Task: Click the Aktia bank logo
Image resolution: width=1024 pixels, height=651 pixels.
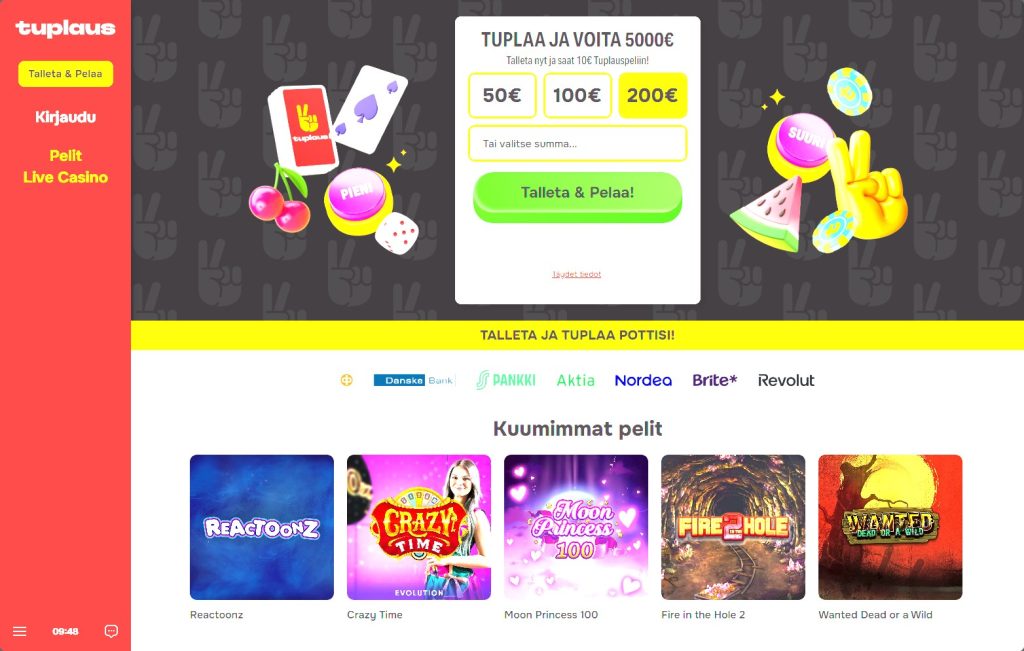Action: pos(575,380)
